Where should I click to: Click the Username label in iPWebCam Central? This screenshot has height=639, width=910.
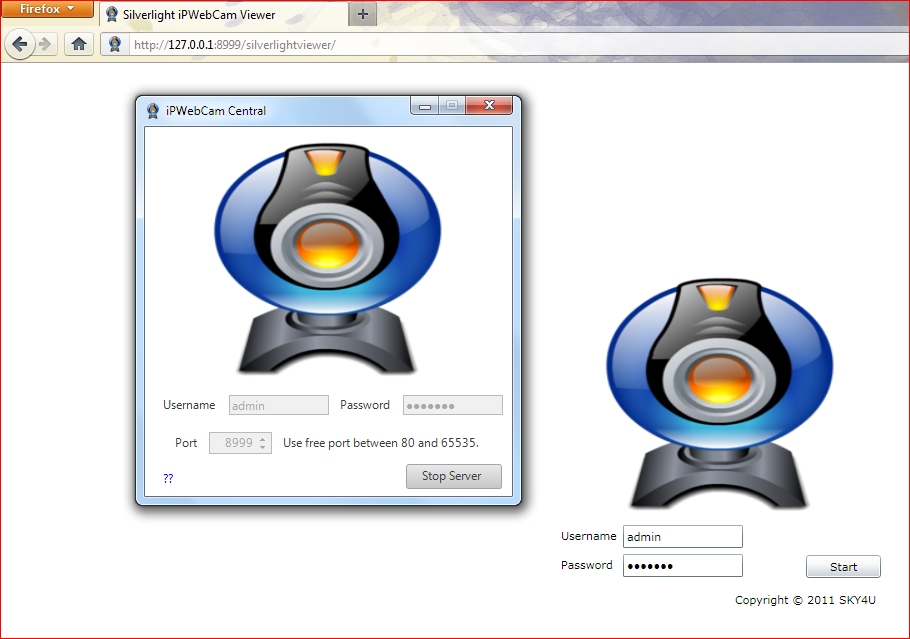189,405
